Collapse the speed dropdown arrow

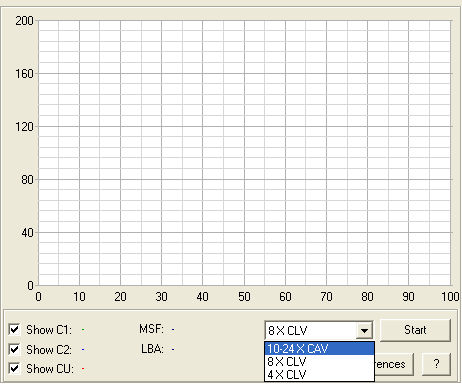click(x=365, y=330)
